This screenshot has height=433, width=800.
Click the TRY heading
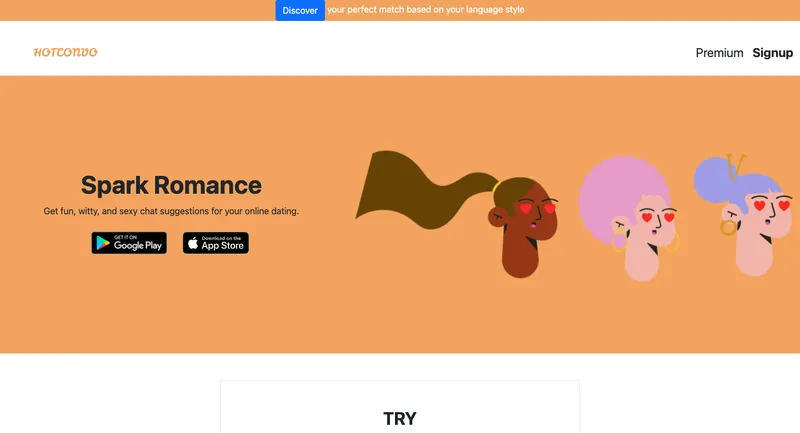point(400,419)
